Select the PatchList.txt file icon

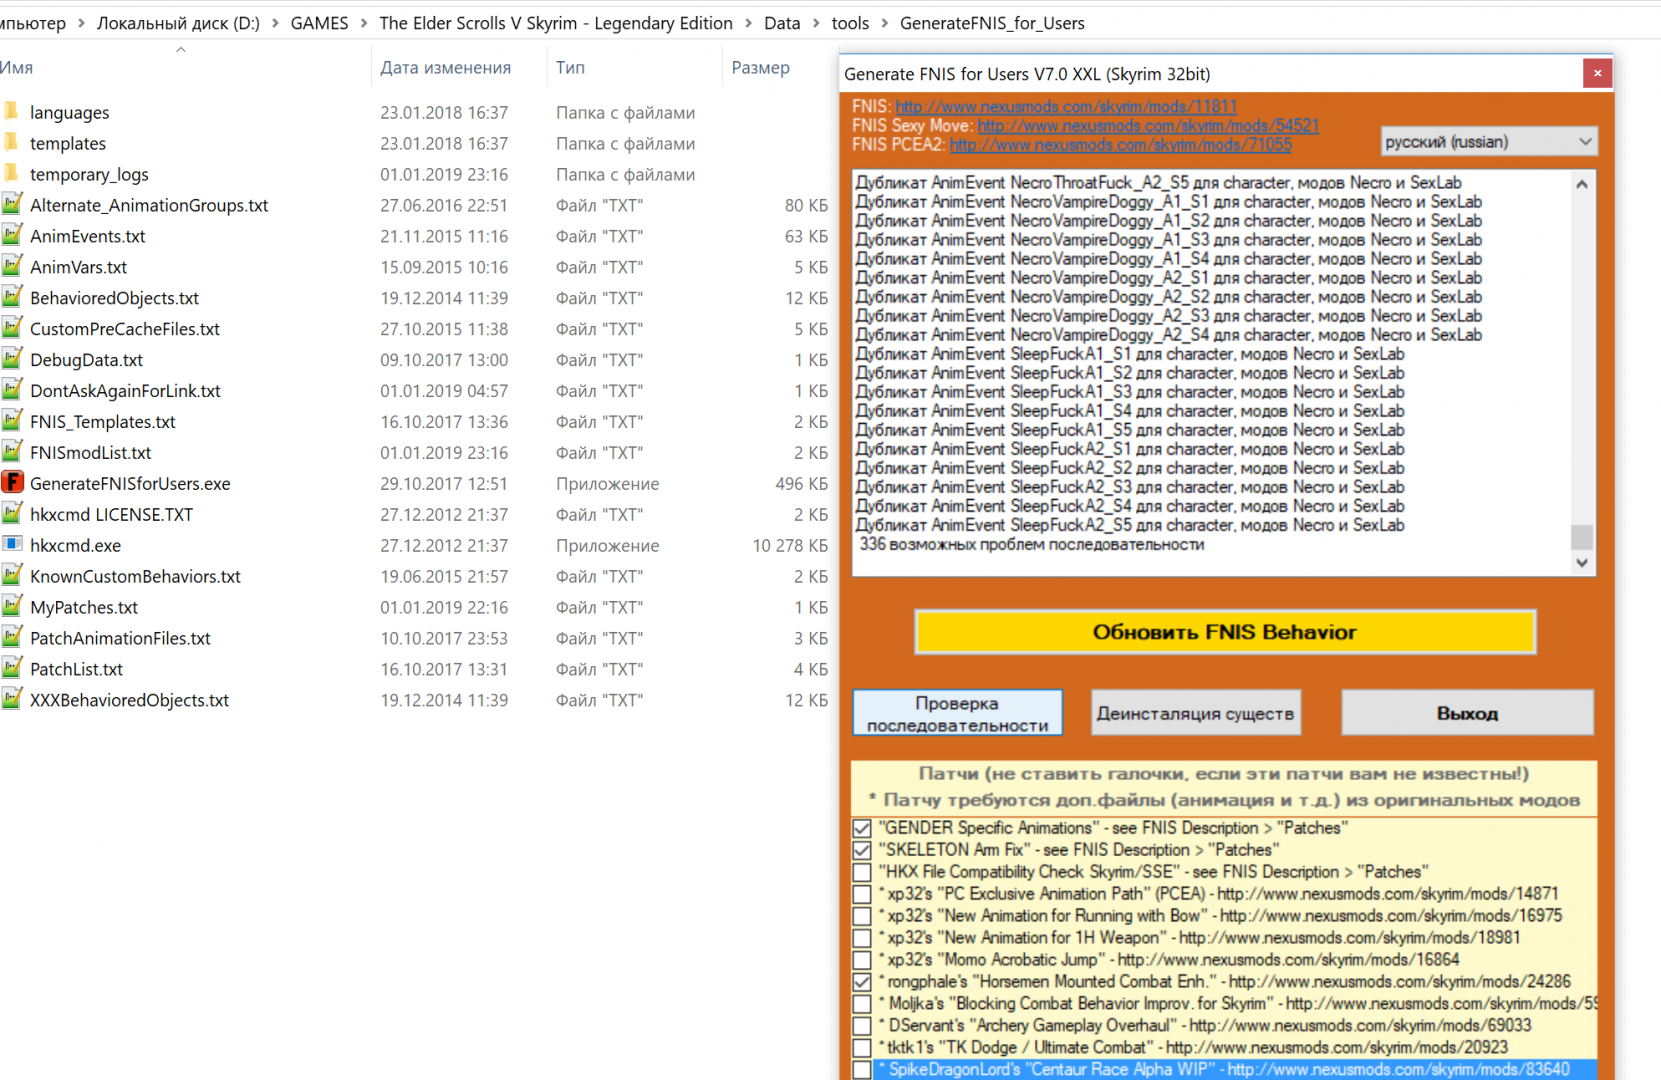coord(12,669)
